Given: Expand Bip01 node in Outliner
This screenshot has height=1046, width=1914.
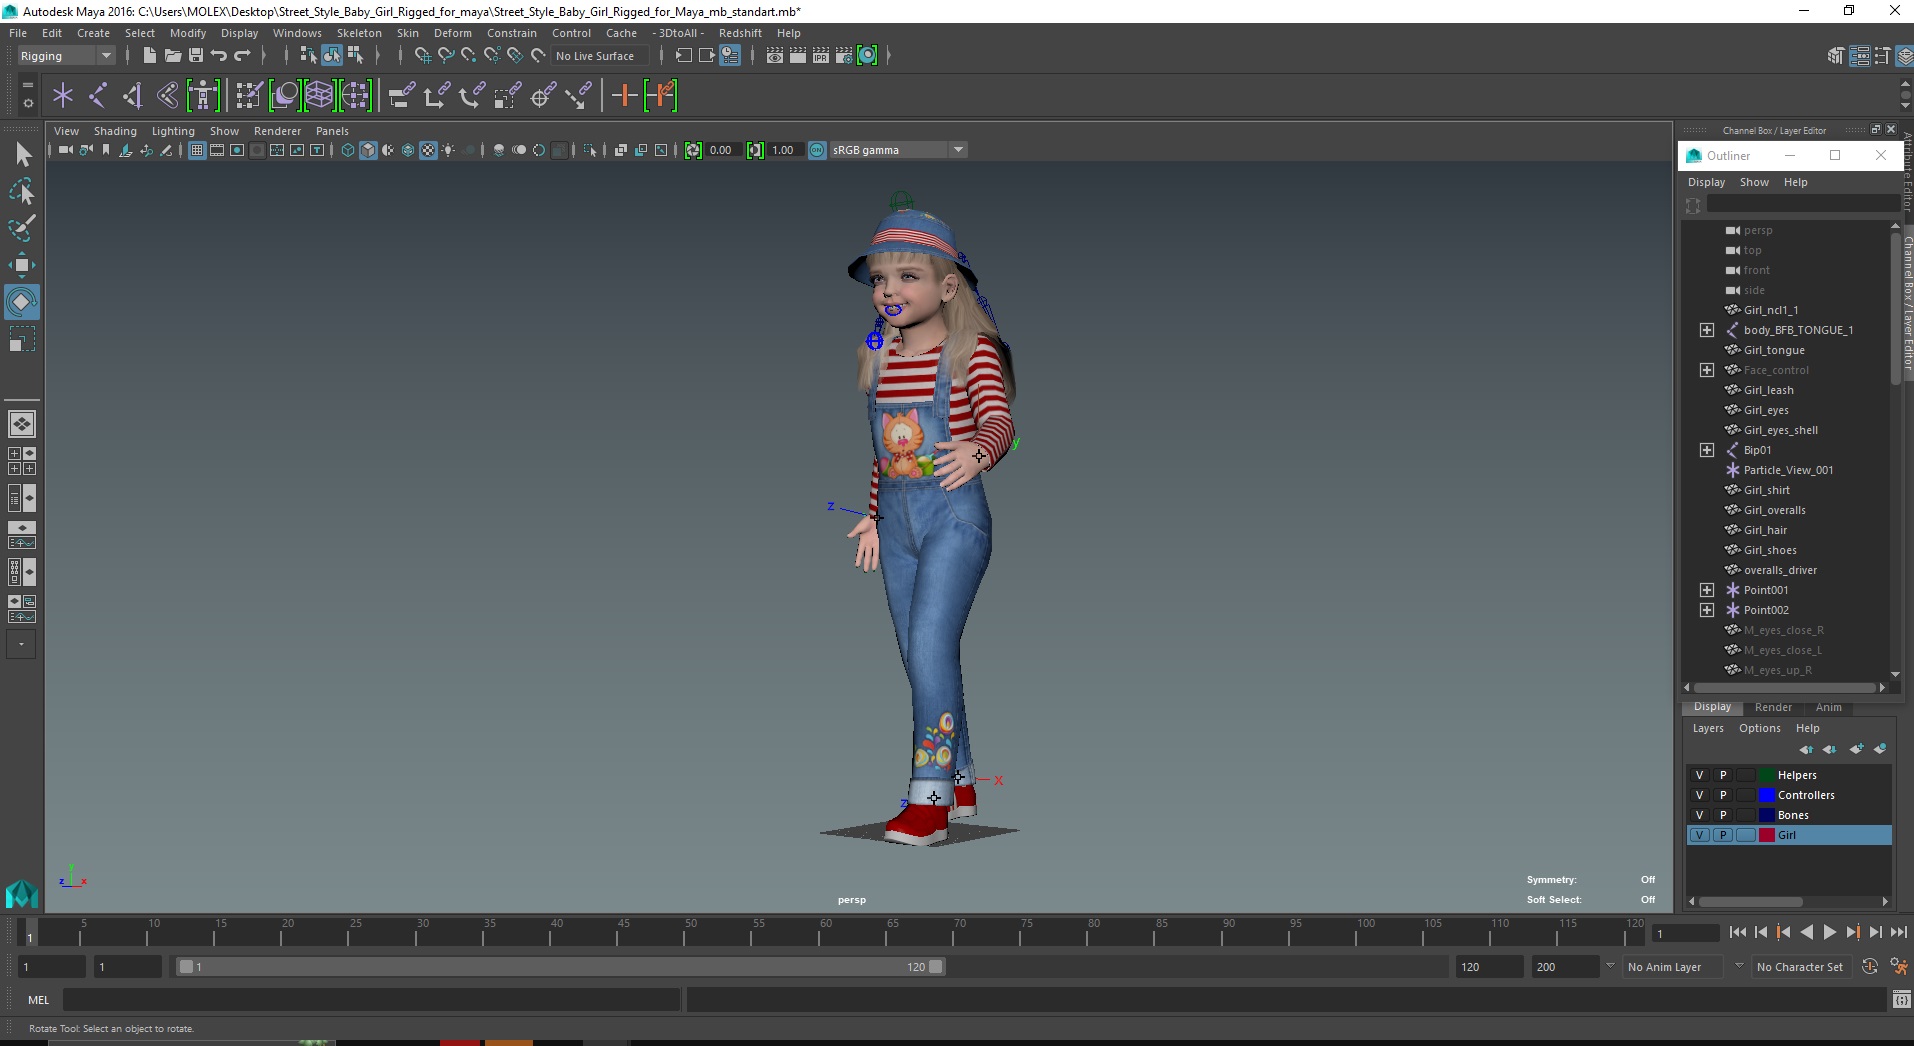Looking at the screenshot, I should coord(1707,450).
